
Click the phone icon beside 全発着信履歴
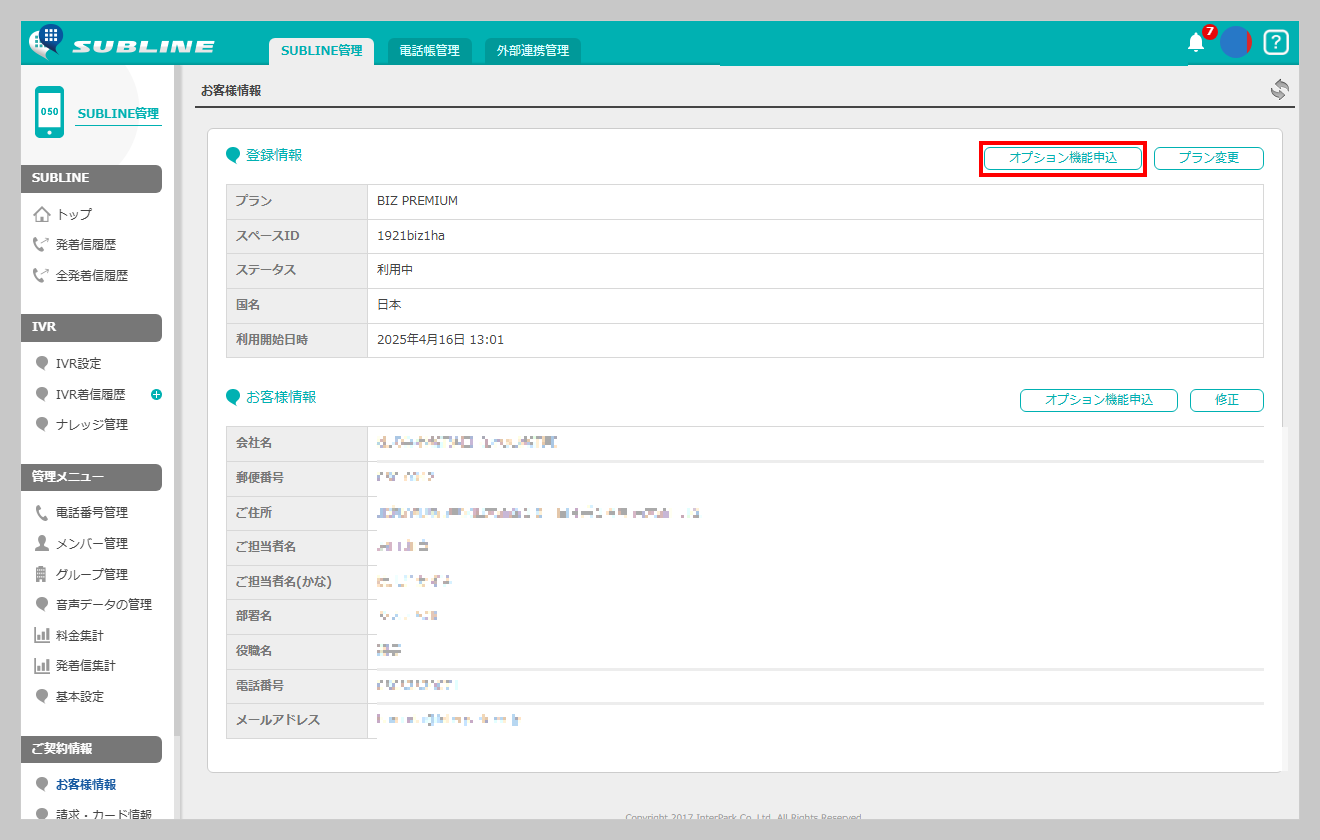pos(41,275)
